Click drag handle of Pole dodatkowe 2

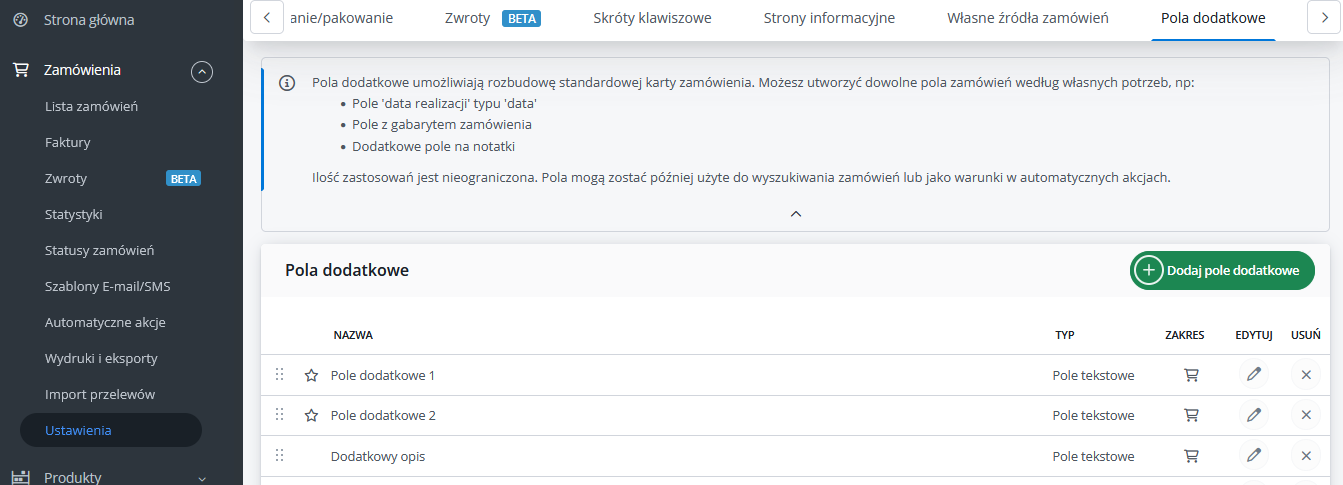point(280,414)
